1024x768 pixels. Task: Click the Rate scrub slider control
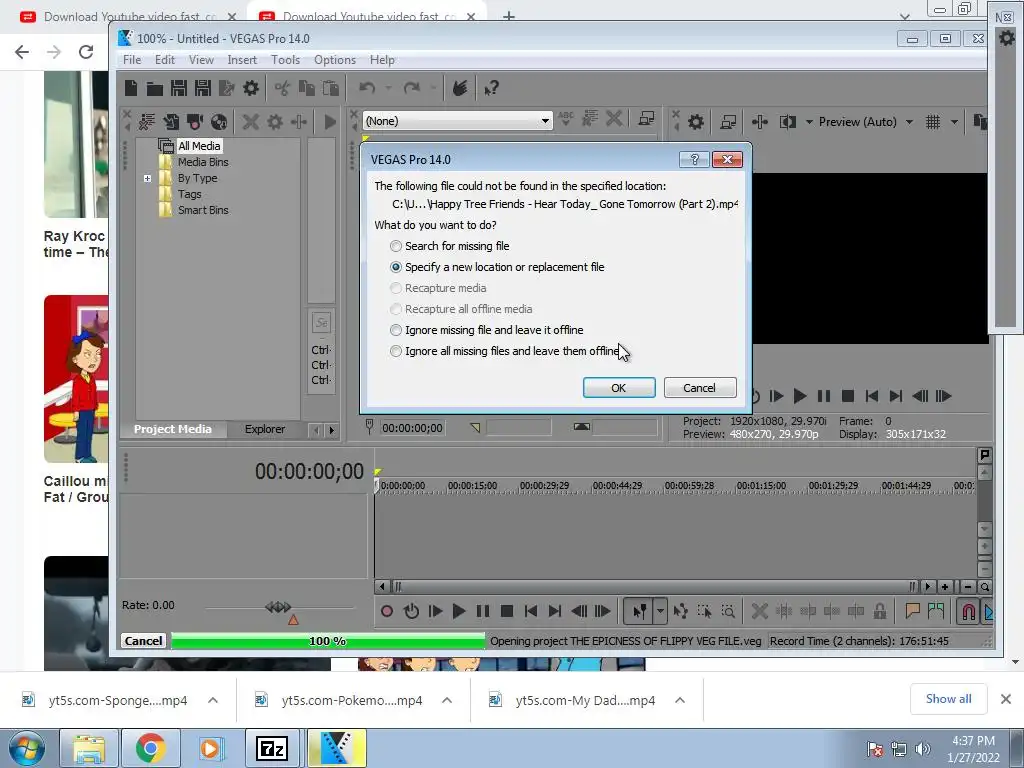click(278, 607)
